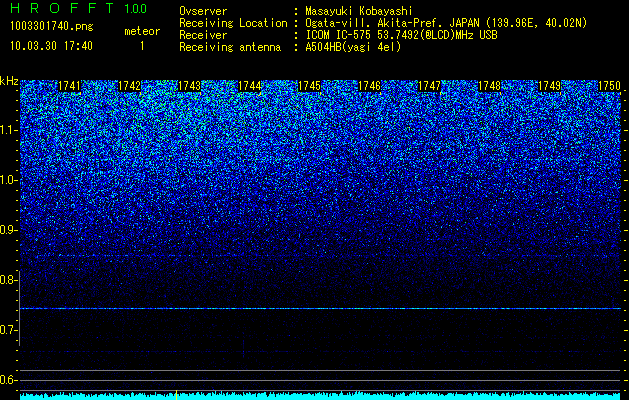The width and height of the screenshot is (629, 400).
Task: Click the 1744 time marker
Action: tap(250, 86)
